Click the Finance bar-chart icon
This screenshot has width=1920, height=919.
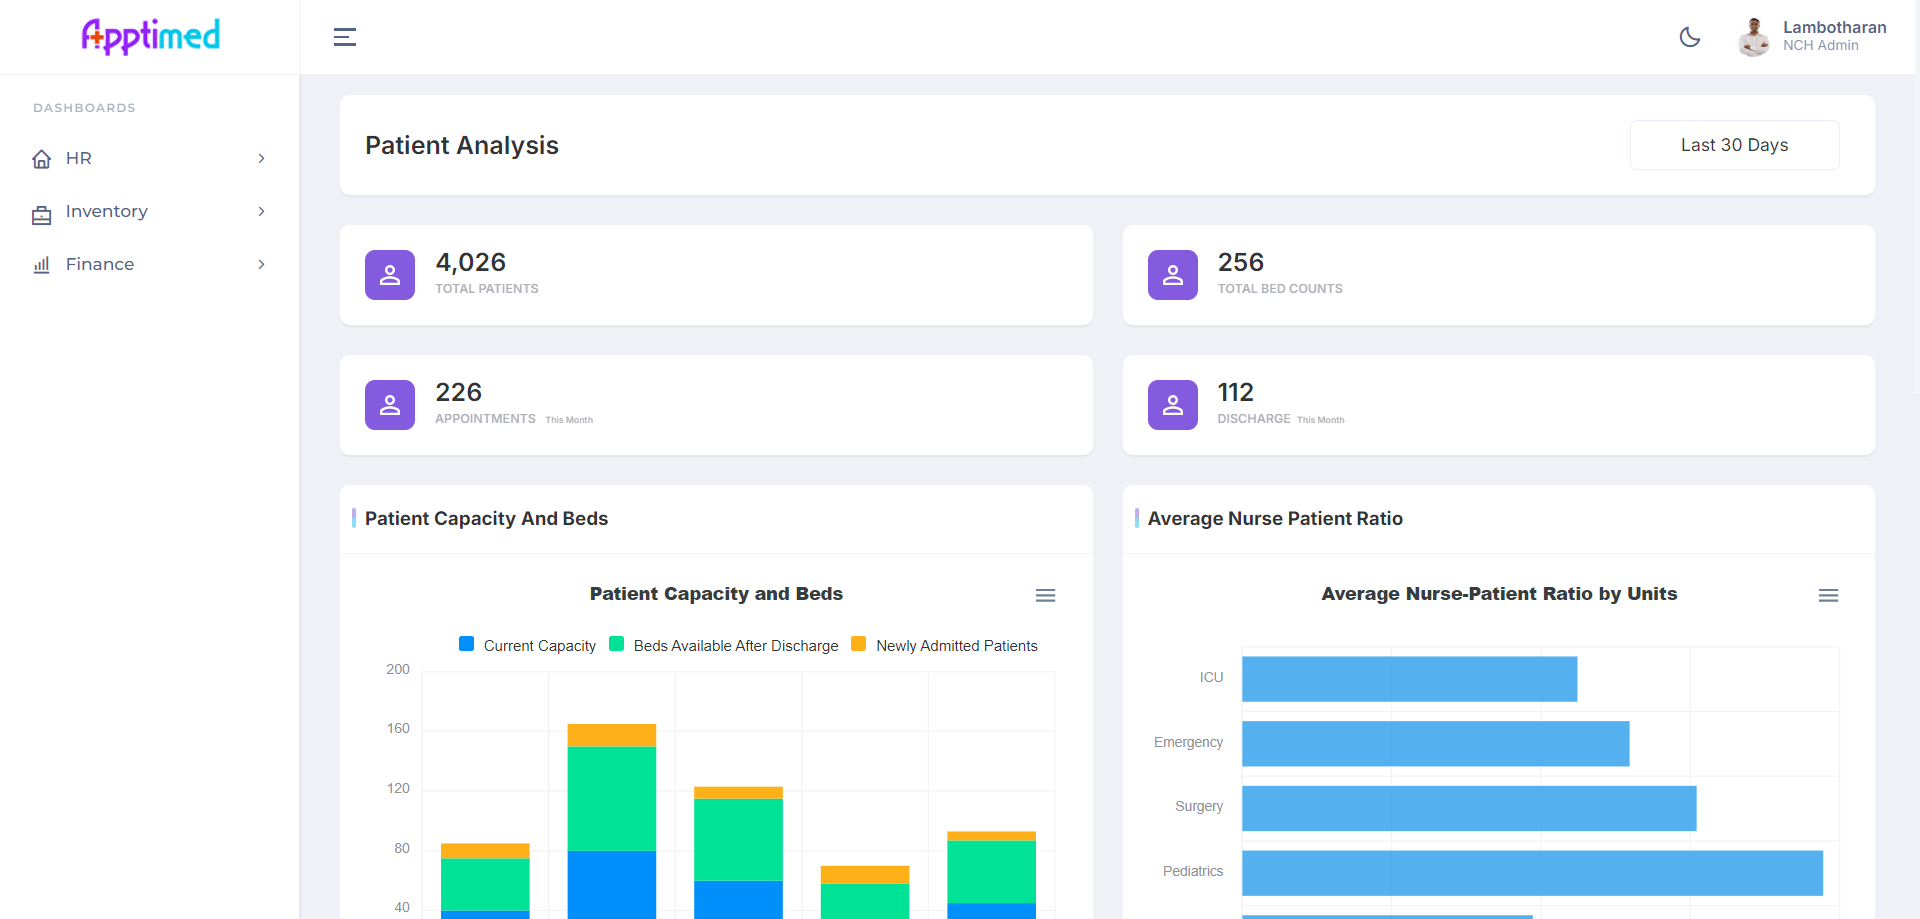[42, 265]
